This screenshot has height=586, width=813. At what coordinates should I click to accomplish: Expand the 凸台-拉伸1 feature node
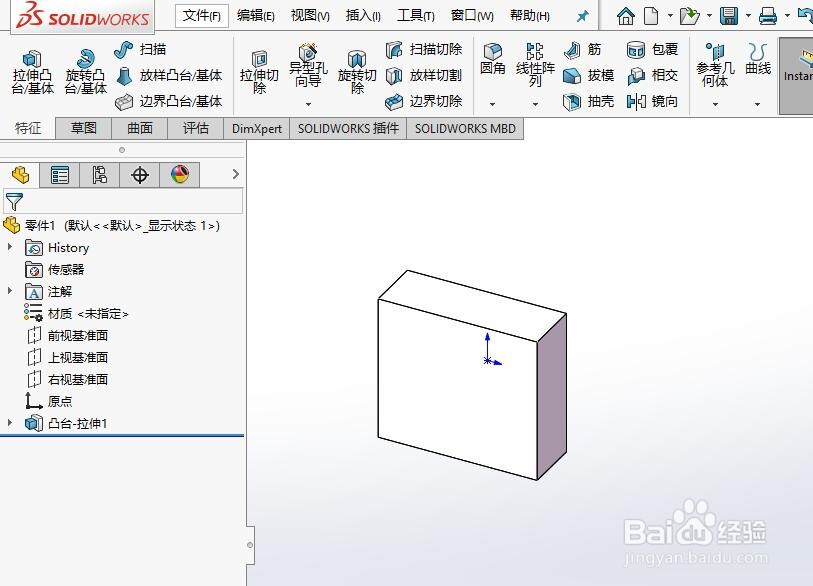(x=10, y=423)
